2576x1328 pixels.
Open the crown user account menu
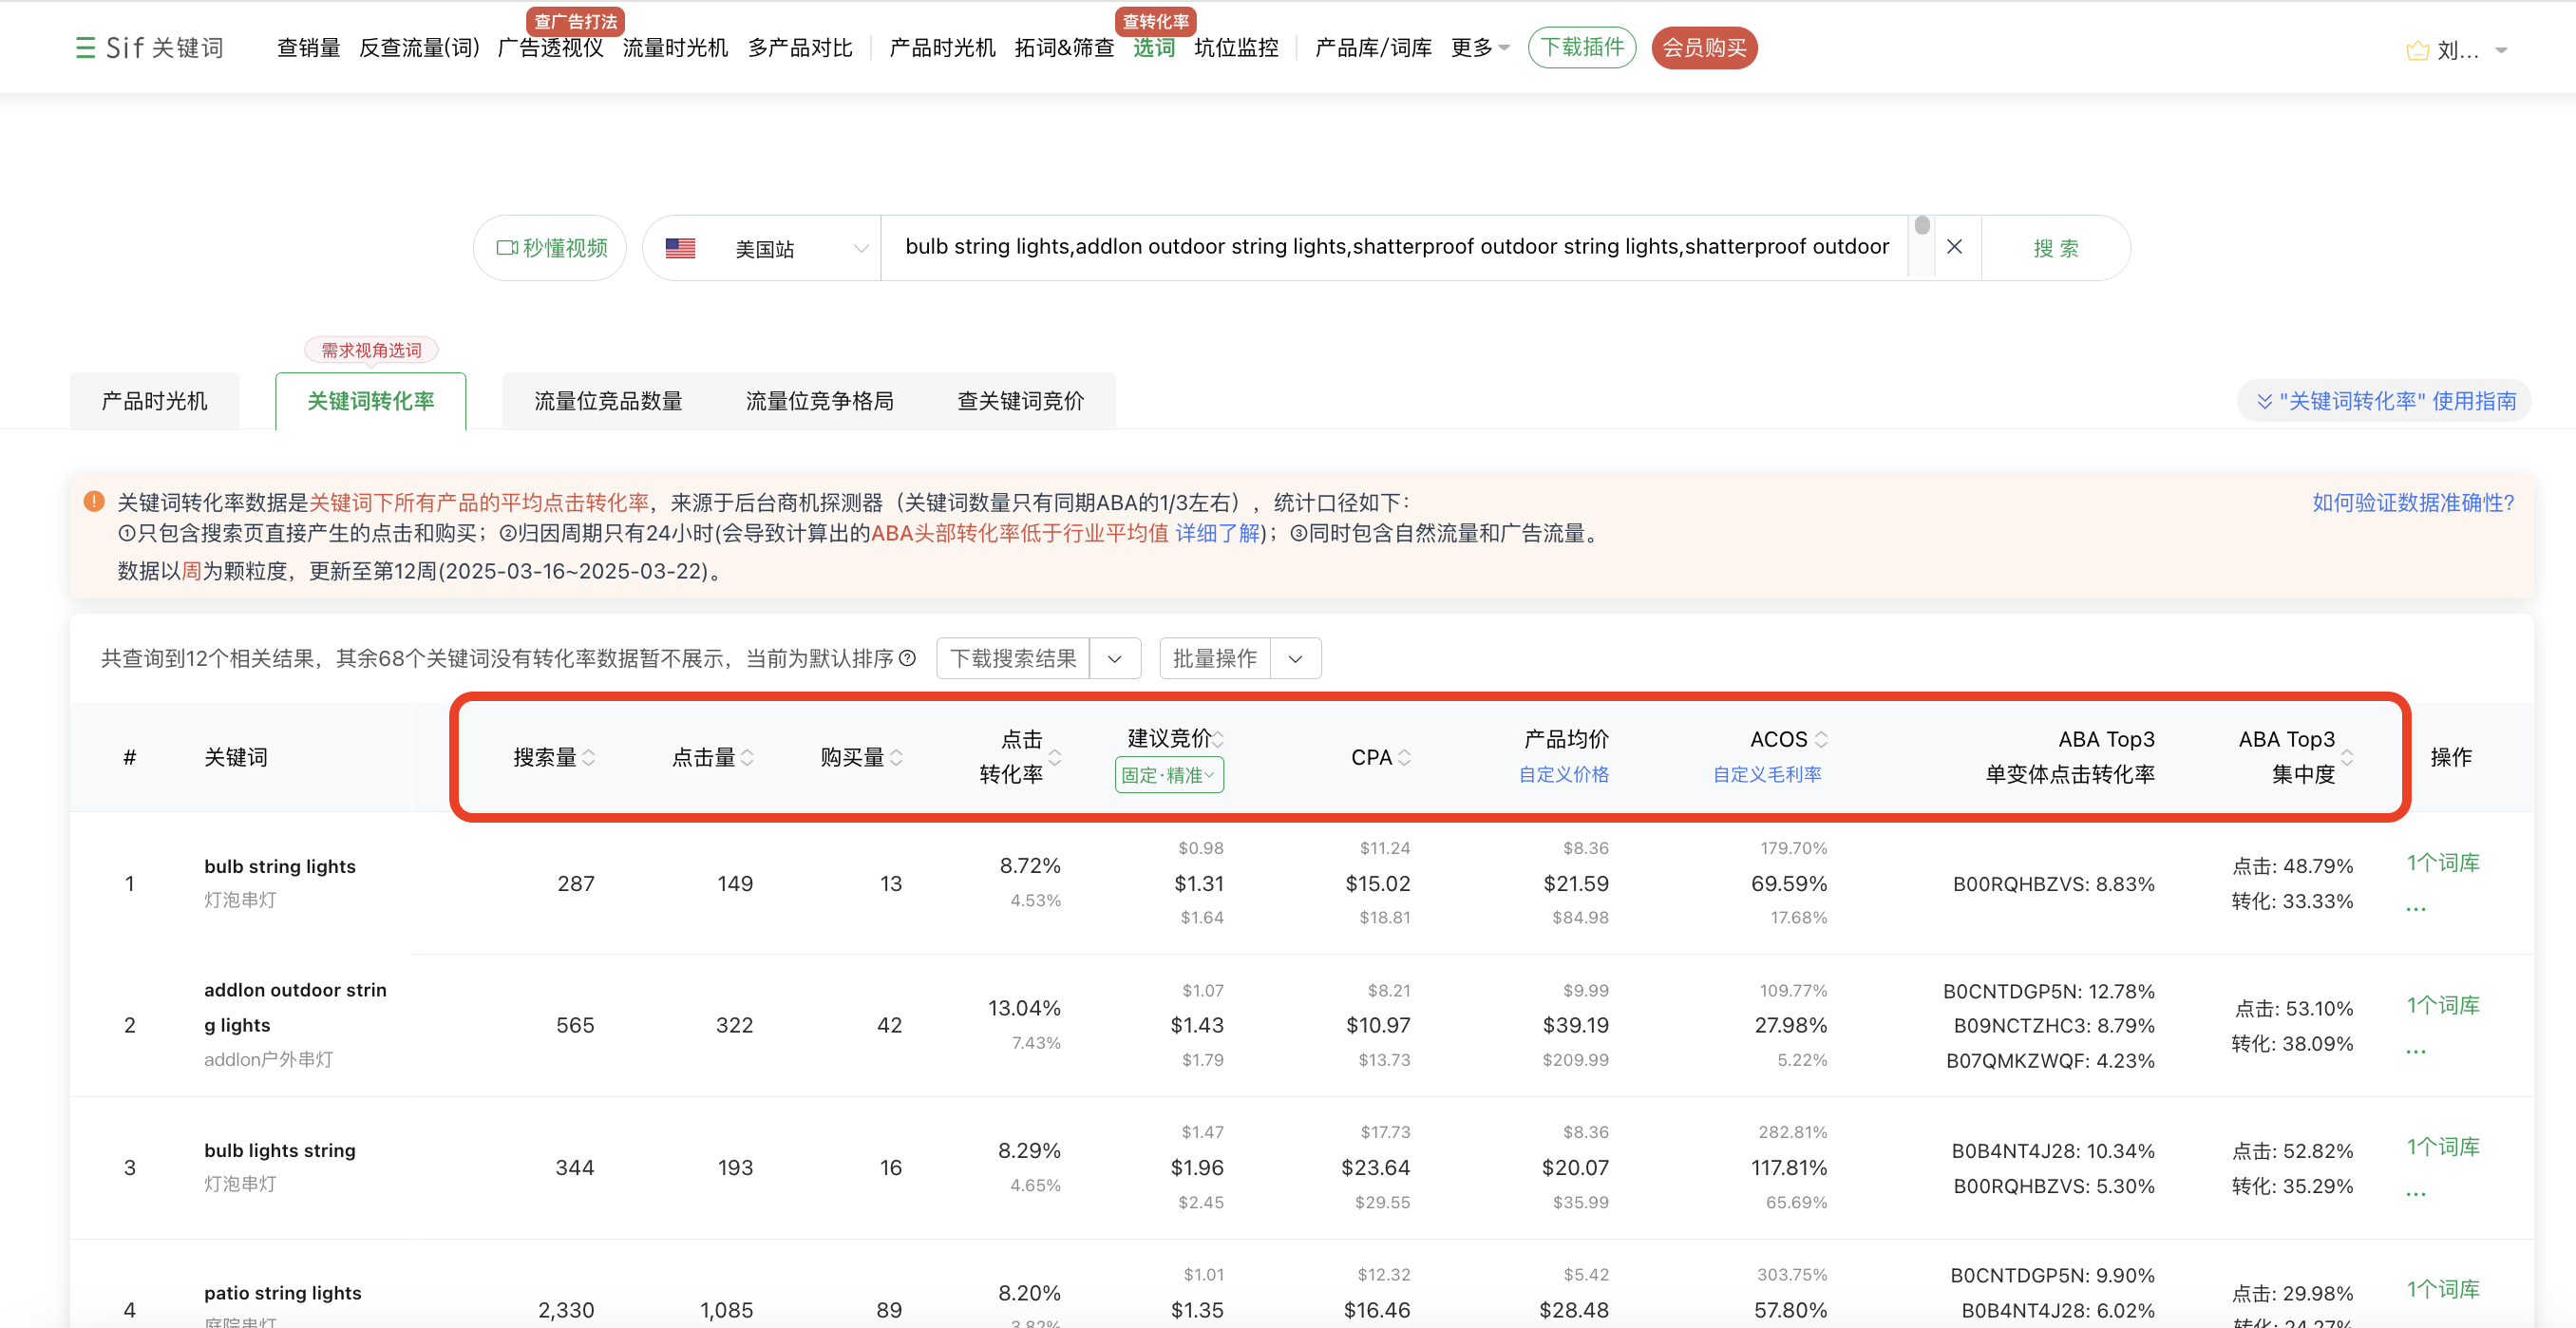click(2456, 50)
